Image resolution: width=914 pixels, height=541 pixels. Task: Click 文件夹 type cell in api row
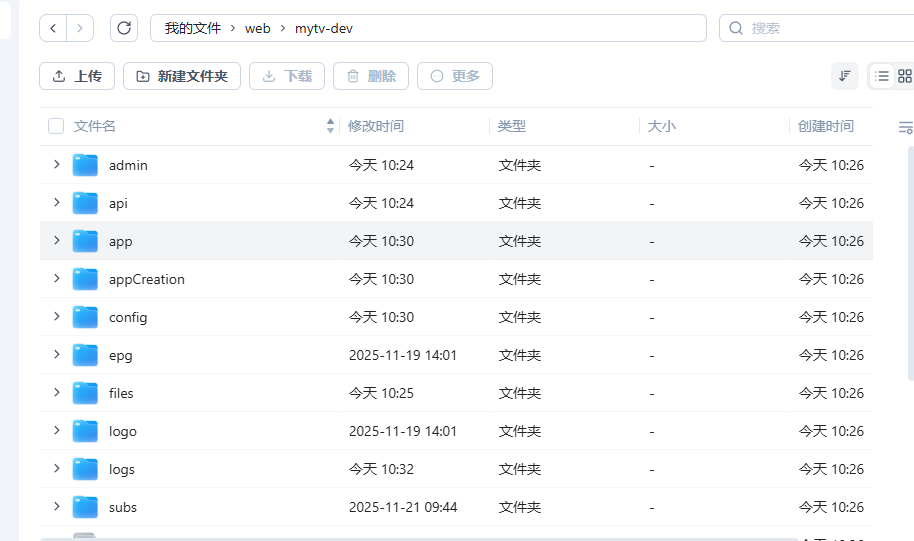(520, 203)
